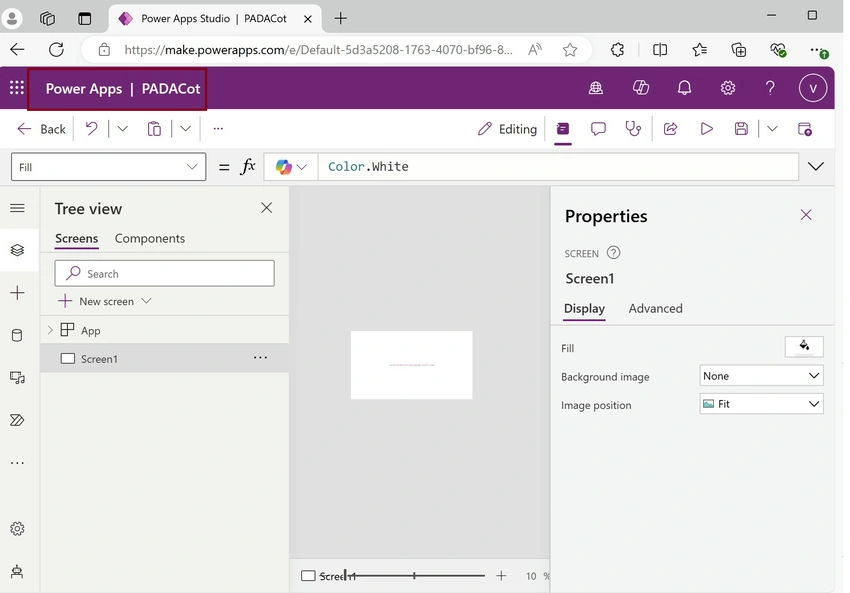The height and width of the screenshot is (593, 850).
Task: Open the environment icon in the header
Action: (x=596, y=88)
